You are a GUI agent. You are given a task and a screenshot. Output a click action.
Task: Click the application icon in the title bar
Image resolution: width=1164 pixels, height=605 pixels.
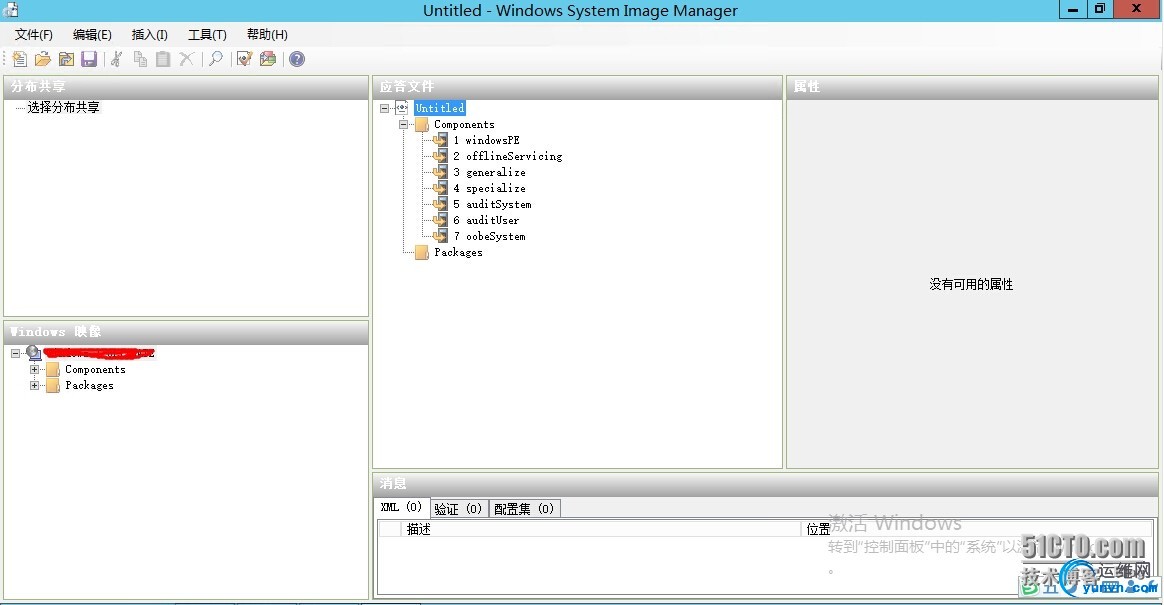[x=10, y=10]
